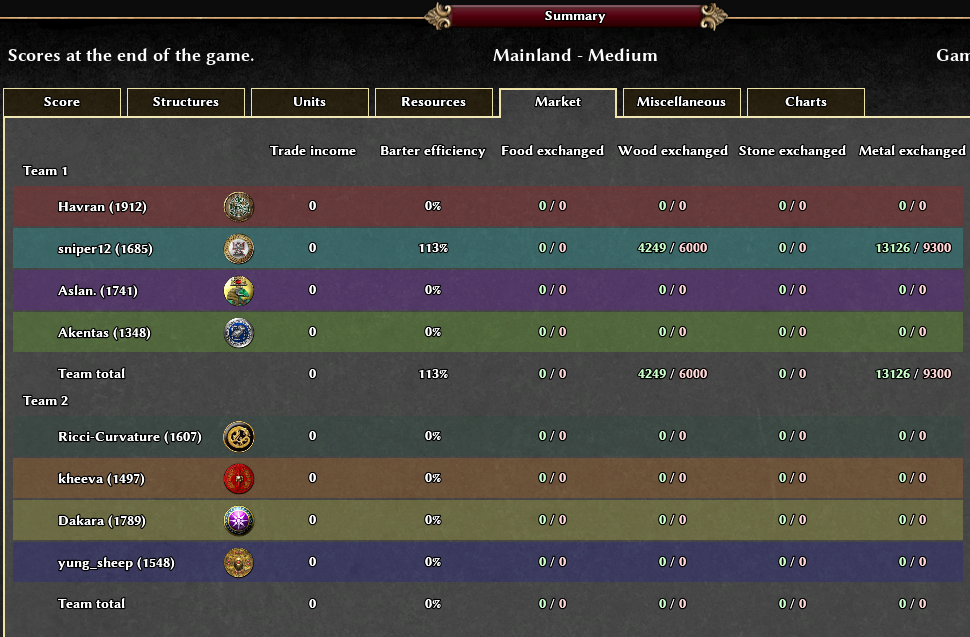Viewport: 970px width, 637px height.
Task: Click kheeva's red civilization emblem
Action: pyautogui.click(x=239, y=479)
